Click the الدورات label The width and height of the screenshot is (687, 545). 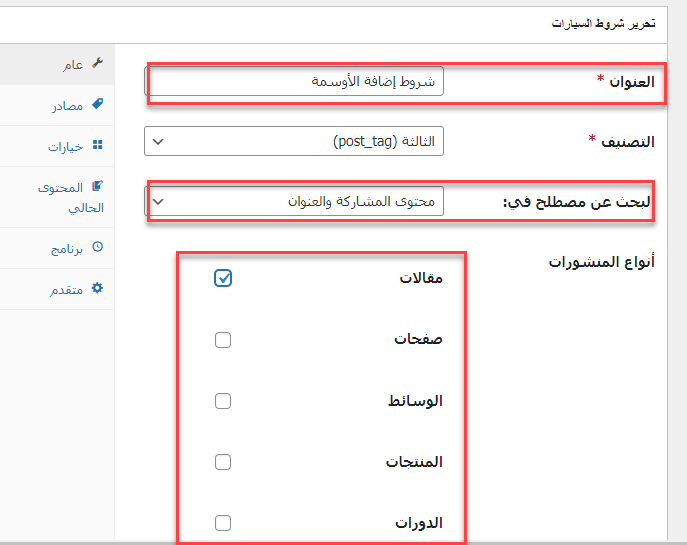(x=419, y=523)
